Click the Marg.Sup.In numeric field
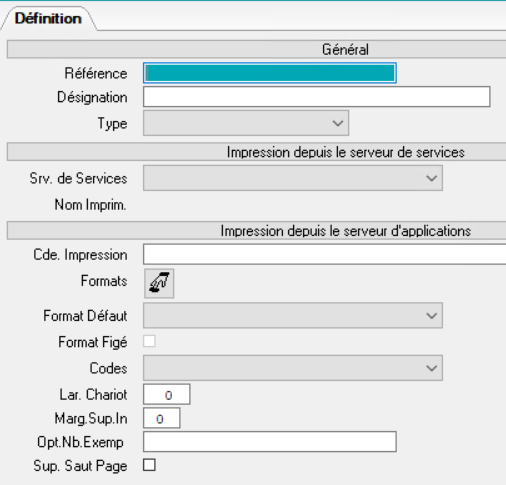Image resolution: width=506 pixels, height=485 pixels. pyautogui.click(x=162, y=418)
